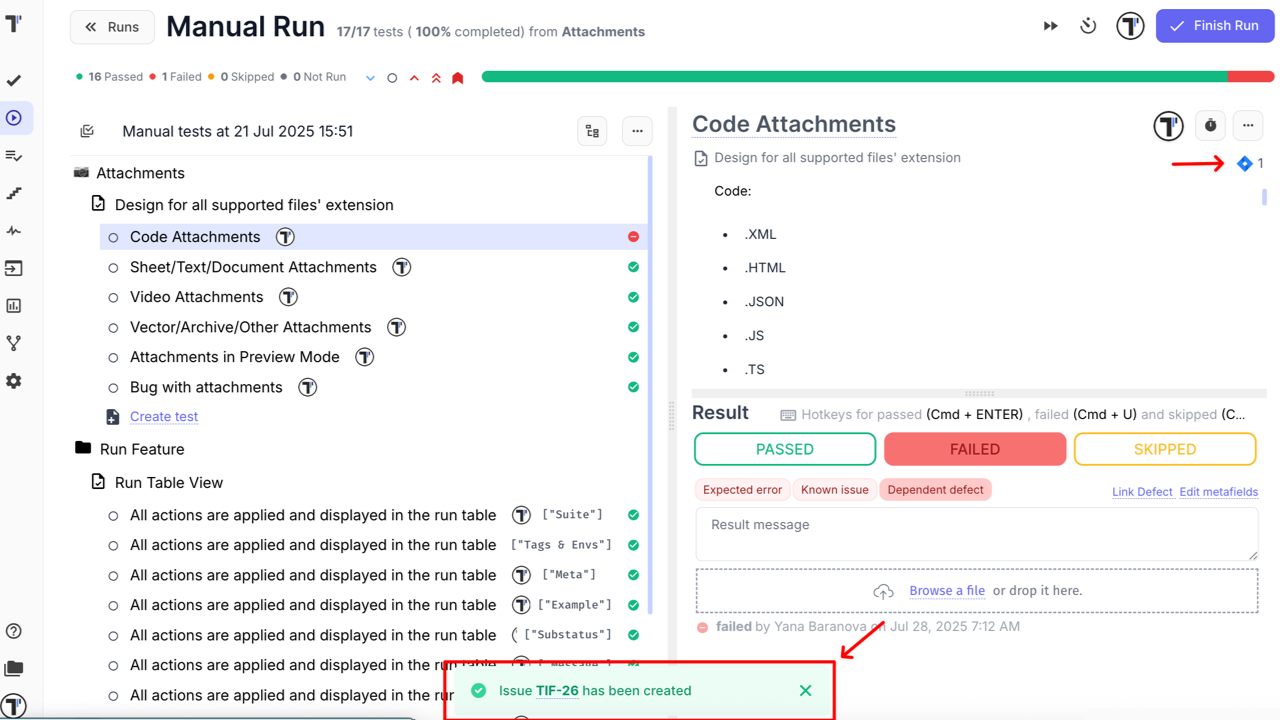The height and width of the screenshot is (720, 1280).
Task: Open the Analytics chart icon in sidebar
Action: pos(14,305)
